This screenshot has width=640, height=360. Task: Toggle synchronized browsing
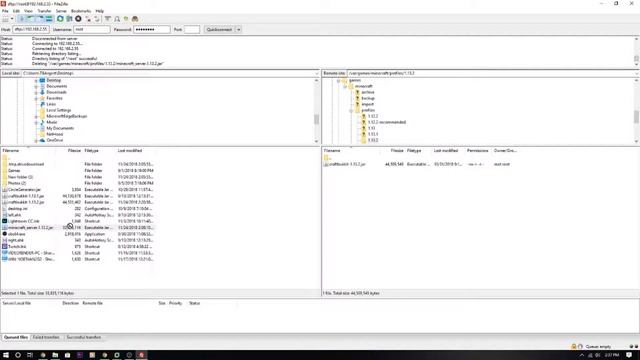(126, 19)
